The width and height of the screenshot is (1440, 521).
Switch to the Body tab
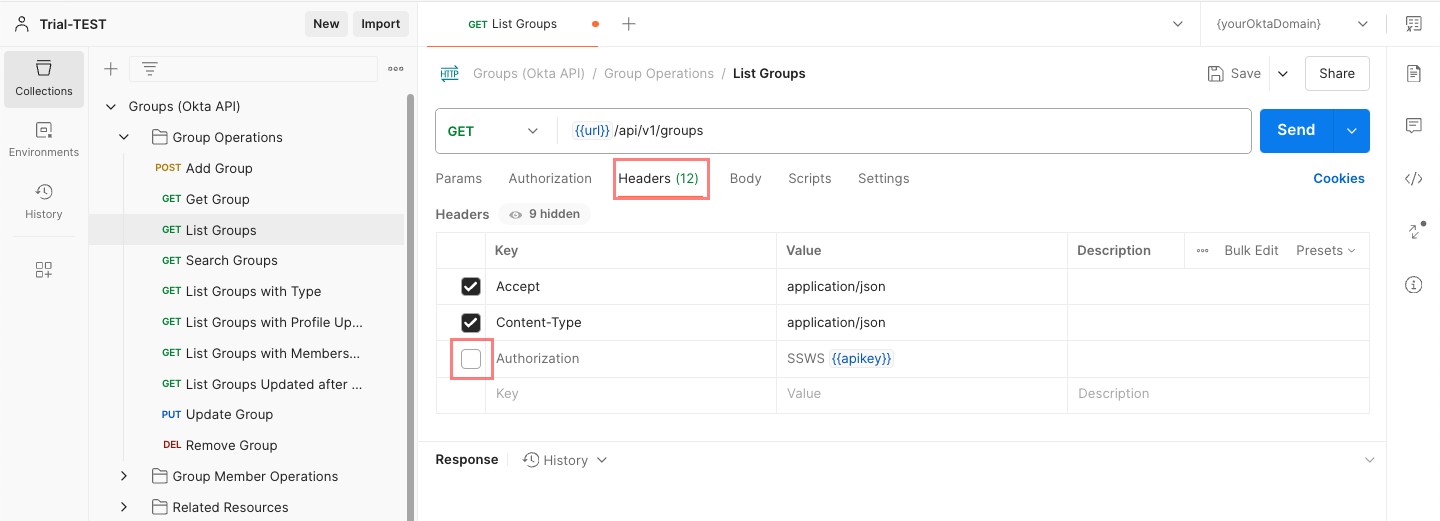pos(745,179)
